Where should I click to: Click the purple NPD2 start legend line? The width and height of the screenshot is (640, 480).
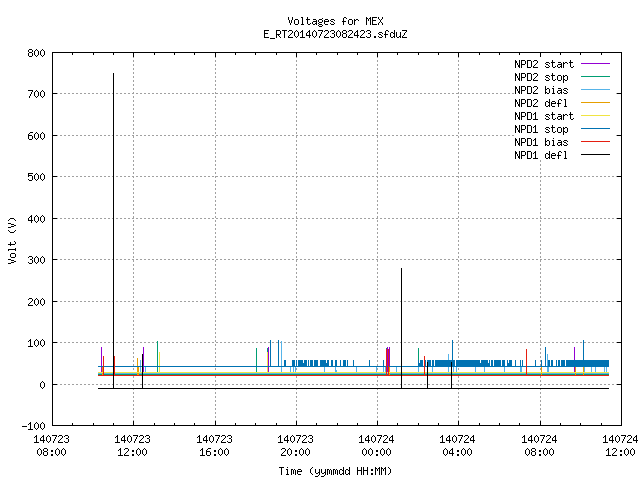click(595, 64)
